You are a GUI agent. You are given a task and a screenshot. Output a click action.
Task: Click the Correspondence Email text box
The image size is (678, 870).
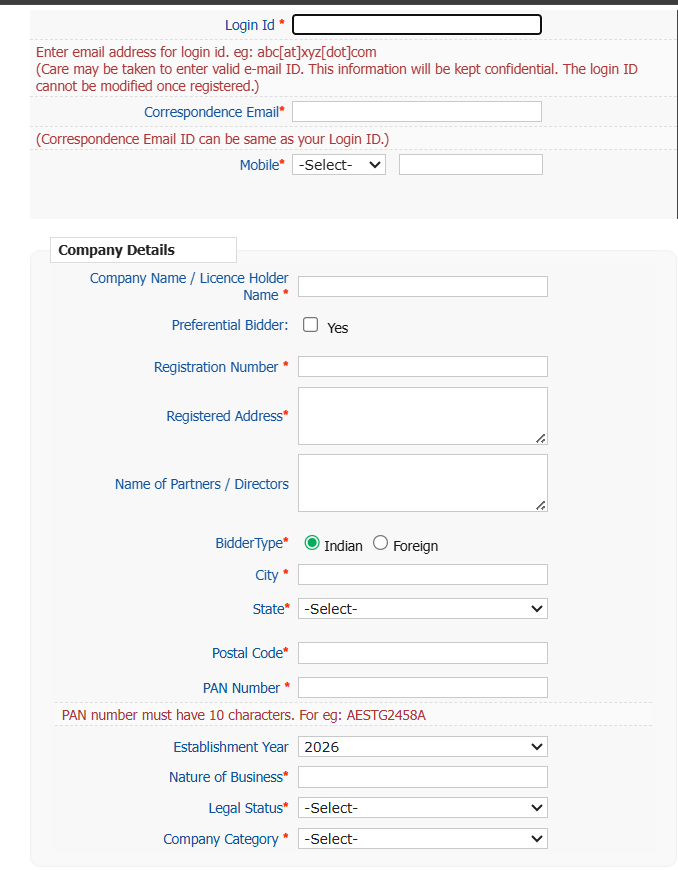click(416, 112)
